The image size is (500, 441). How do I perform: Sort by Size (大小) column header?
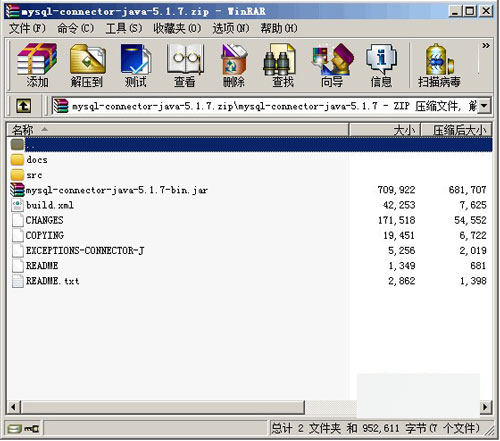coord(385,130)
